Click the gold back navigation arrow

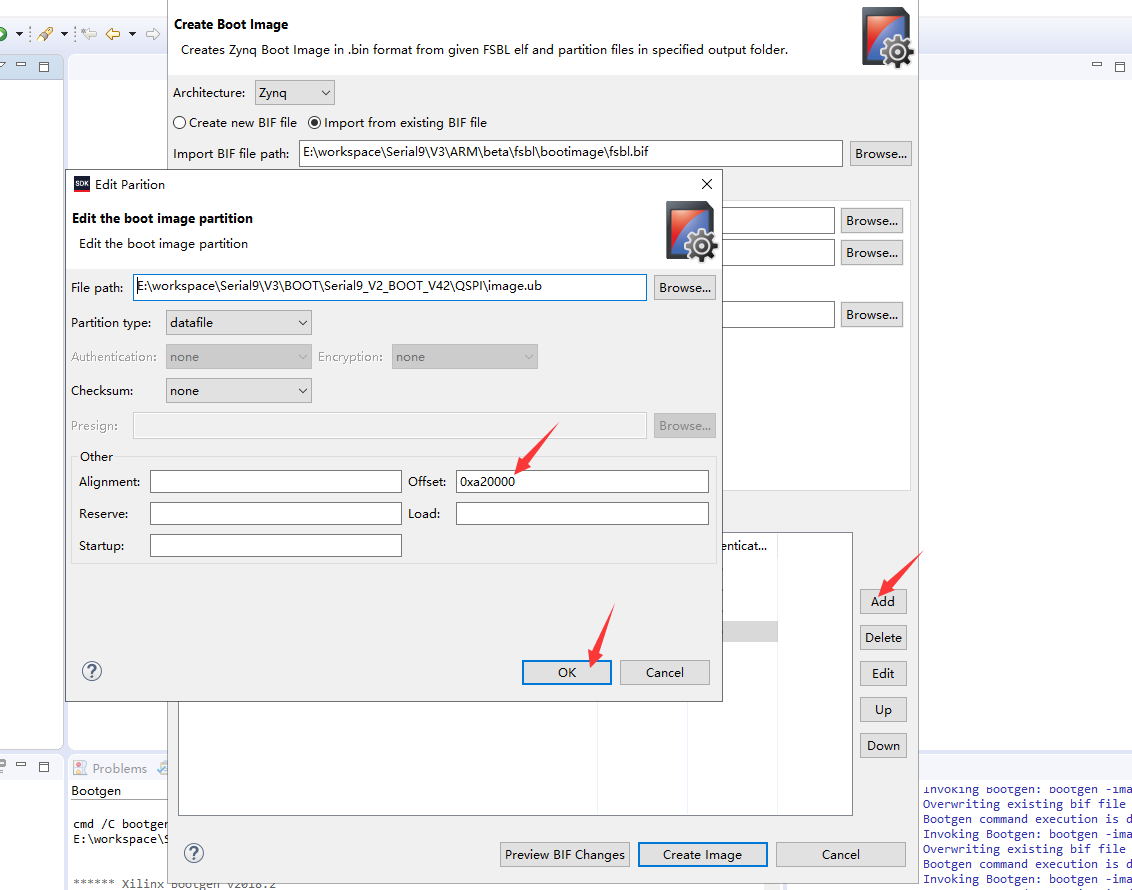[x=112, y=34]
